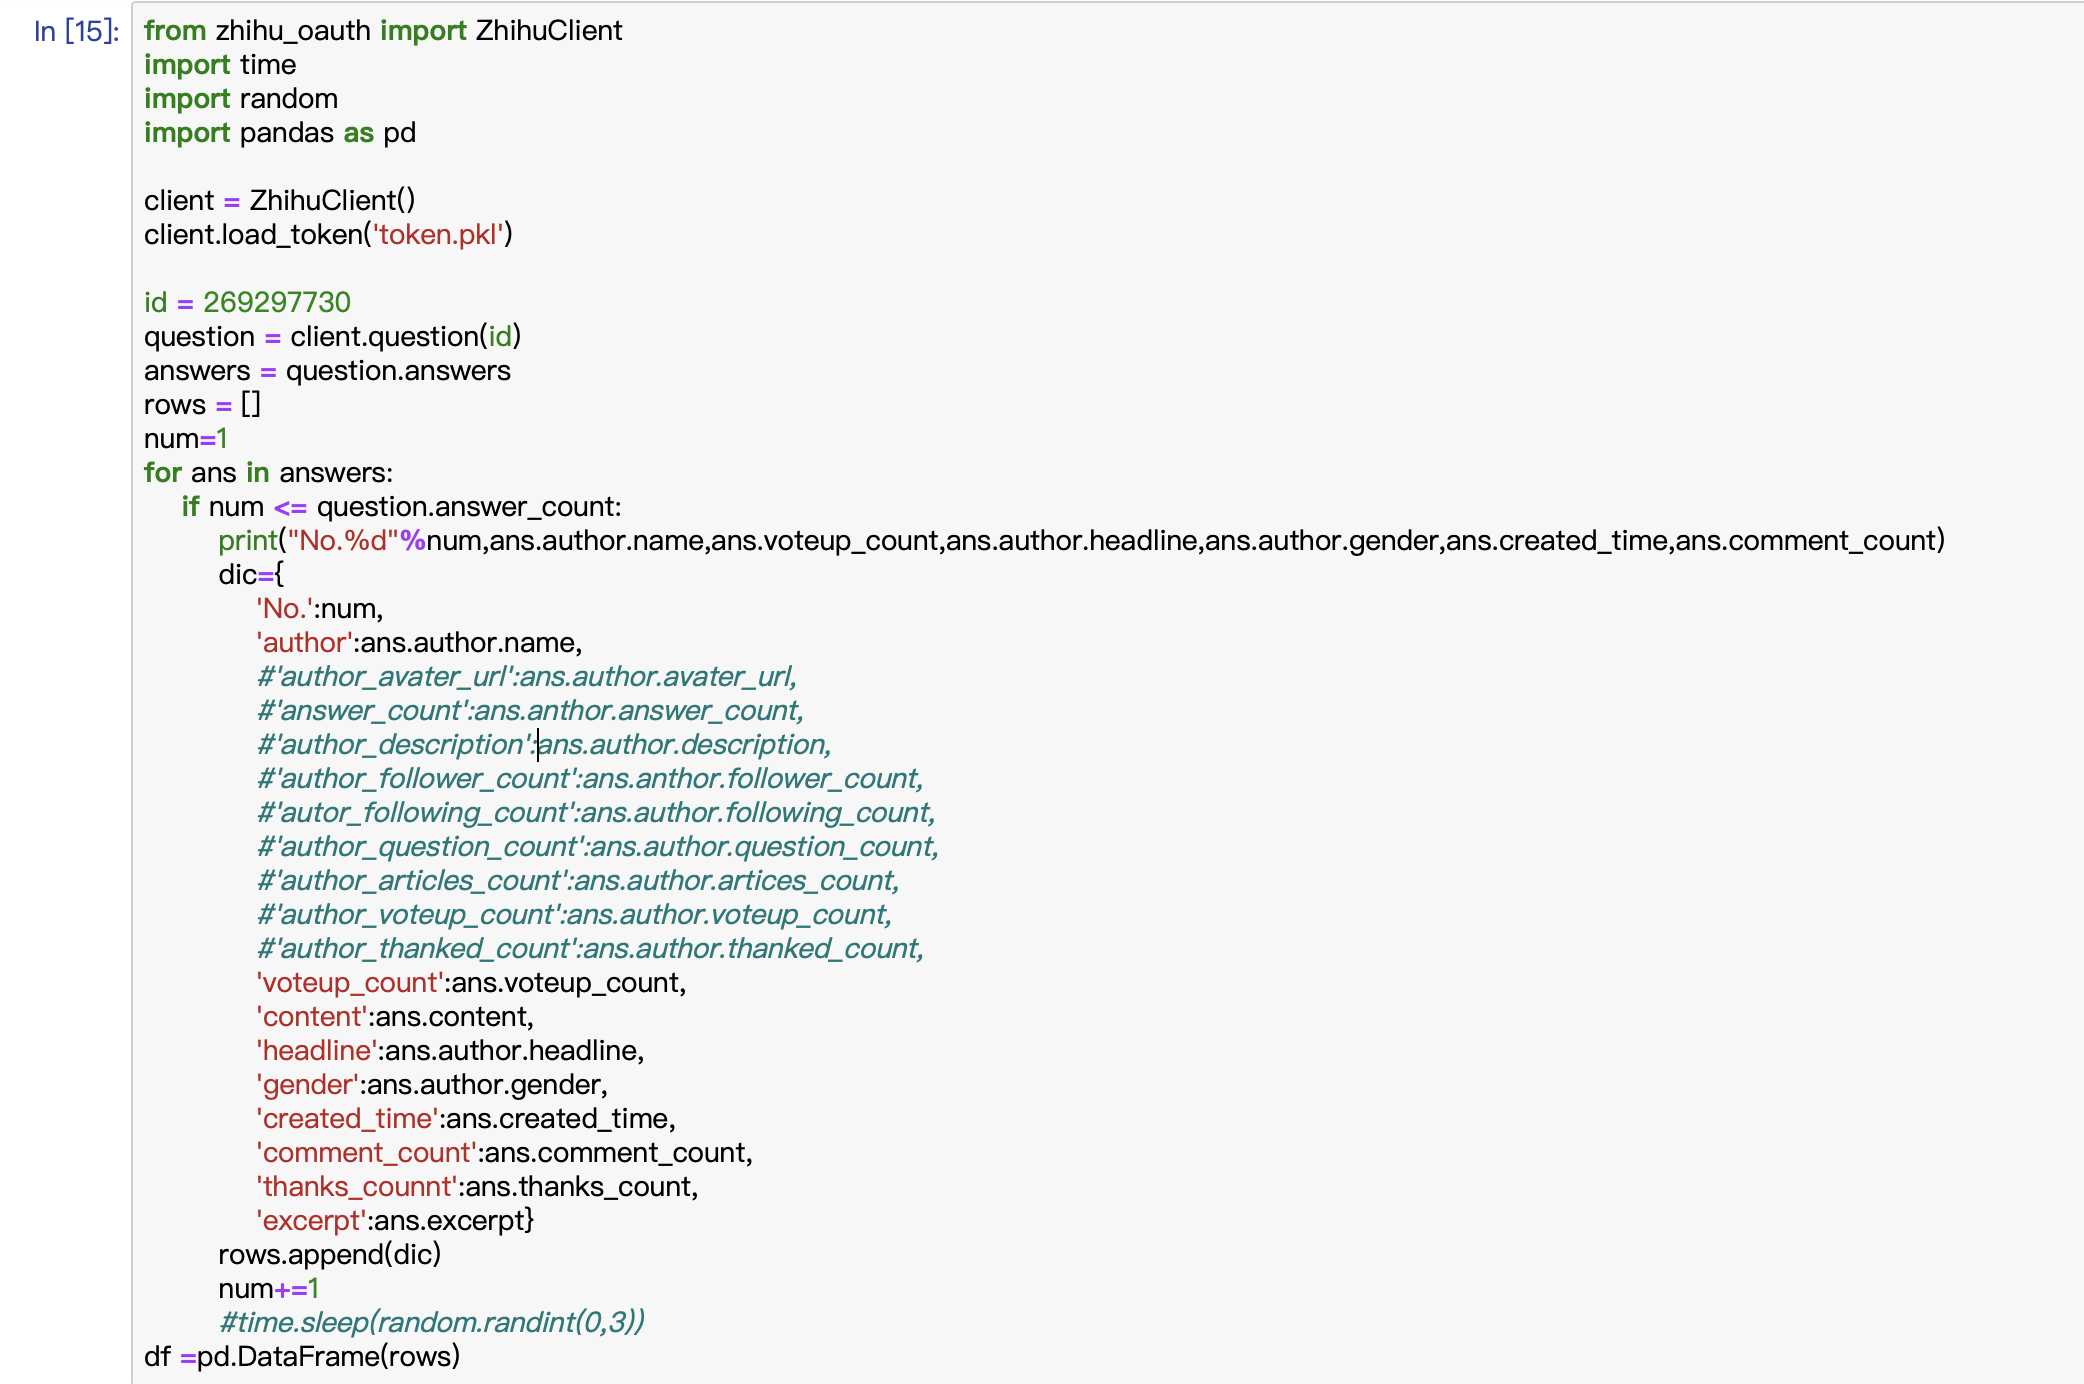Click the 'rows.append(dic)' line

(330, 1255)
